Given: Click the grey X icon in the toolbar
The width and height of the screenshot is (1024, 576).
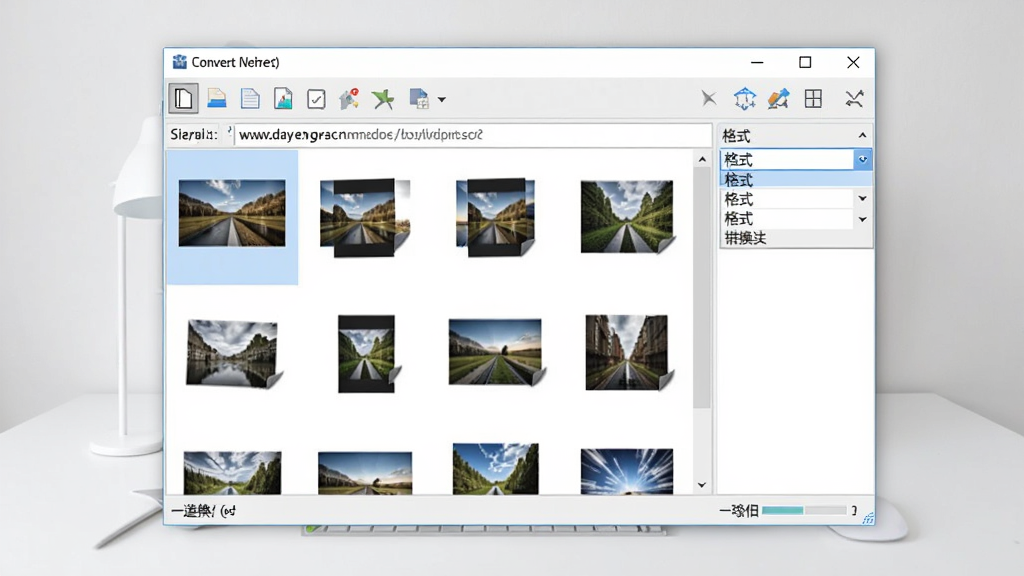Looking at the screenshot, I should (x=709, y=99).
